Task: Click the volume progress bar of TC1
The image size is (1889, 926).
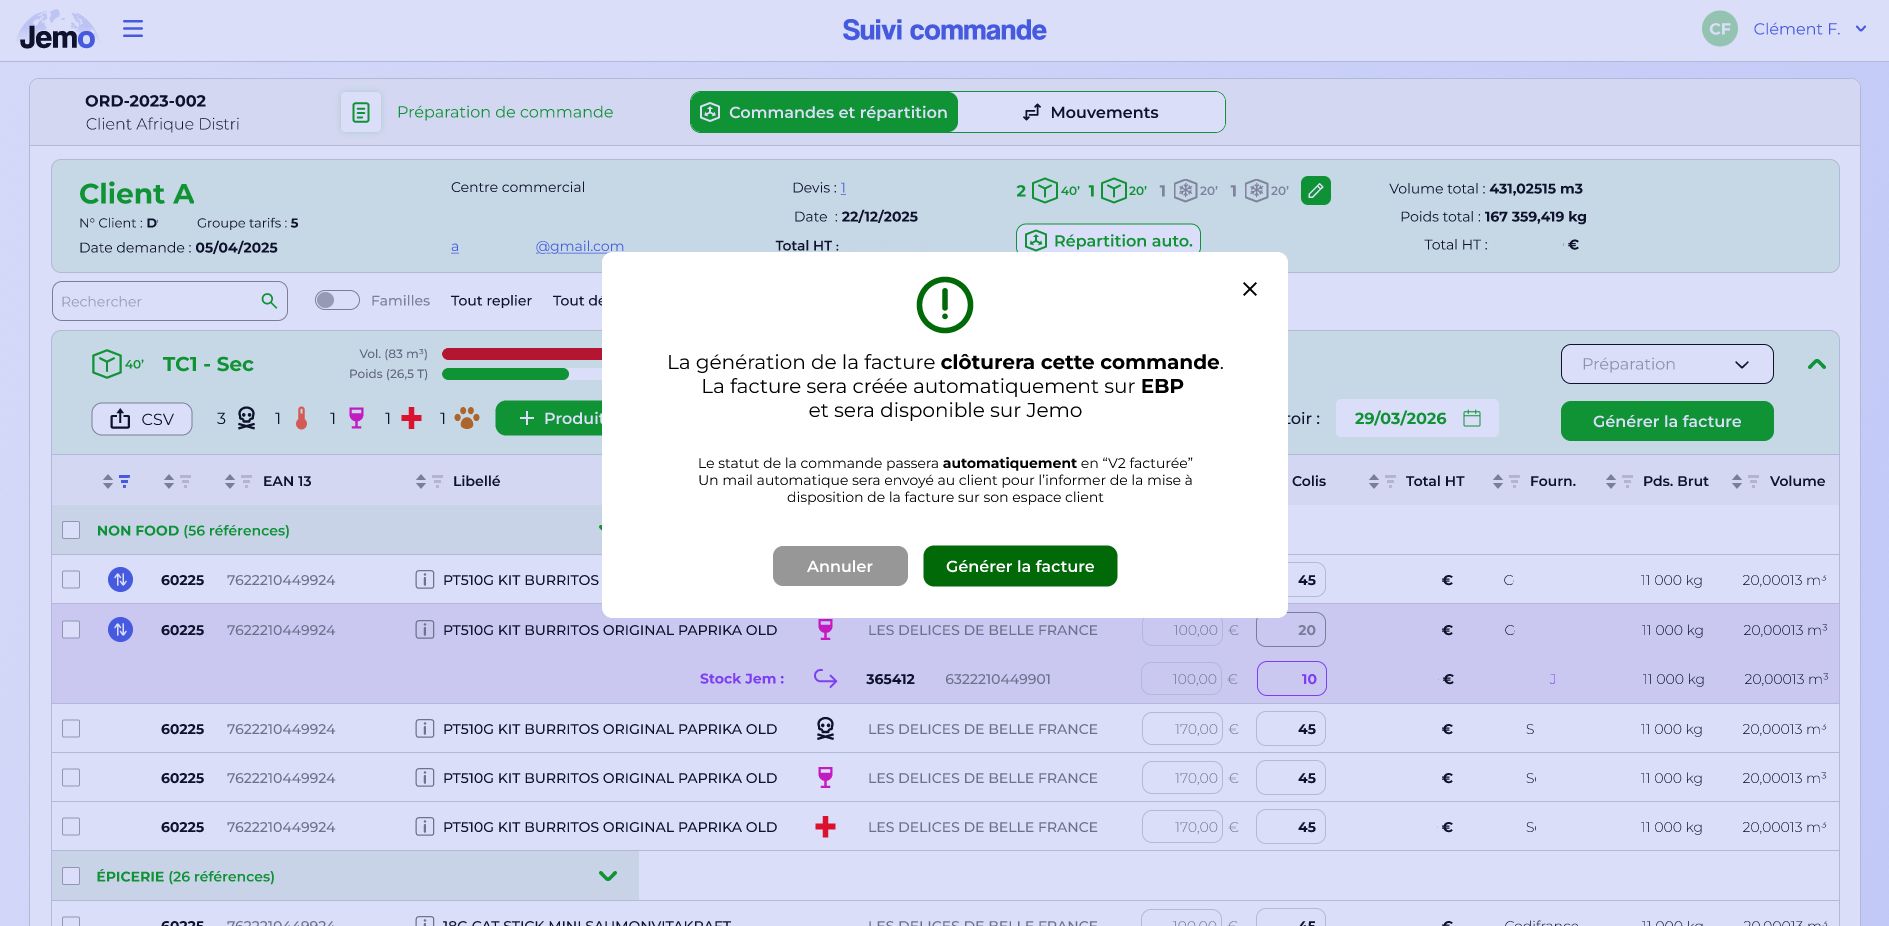Action: point(521,354)
